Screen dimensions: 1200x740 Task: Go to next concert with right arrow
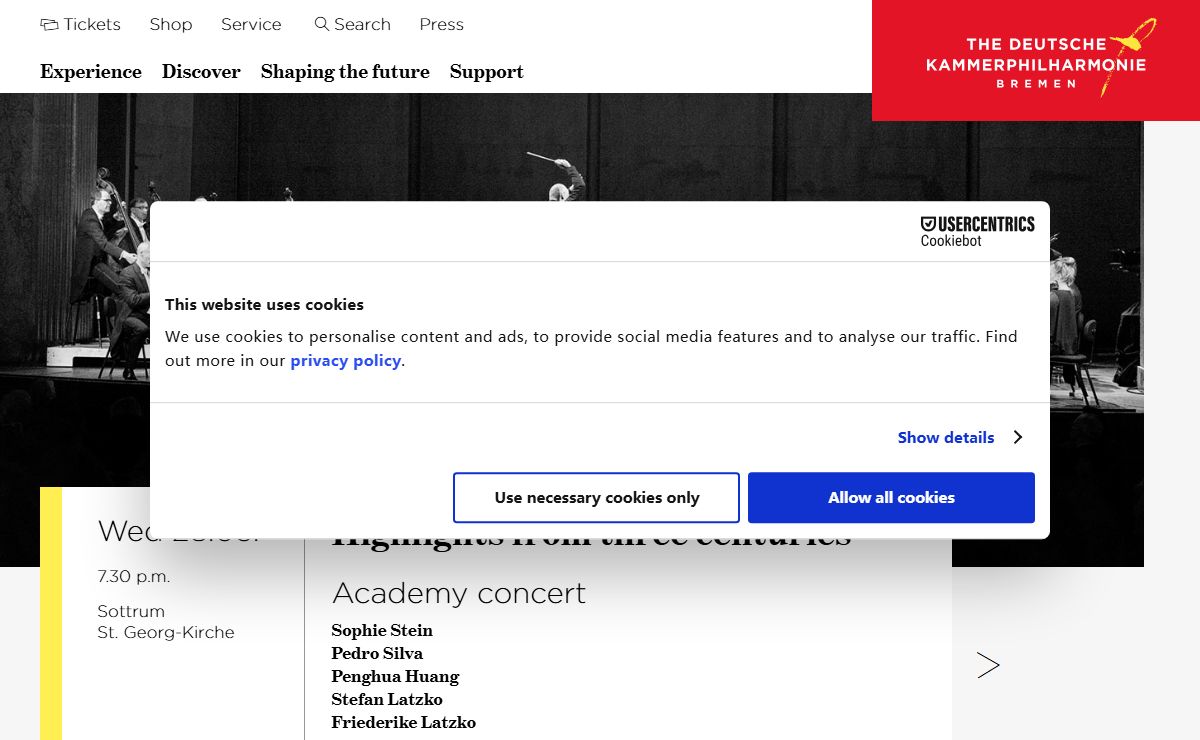point(988,665)
